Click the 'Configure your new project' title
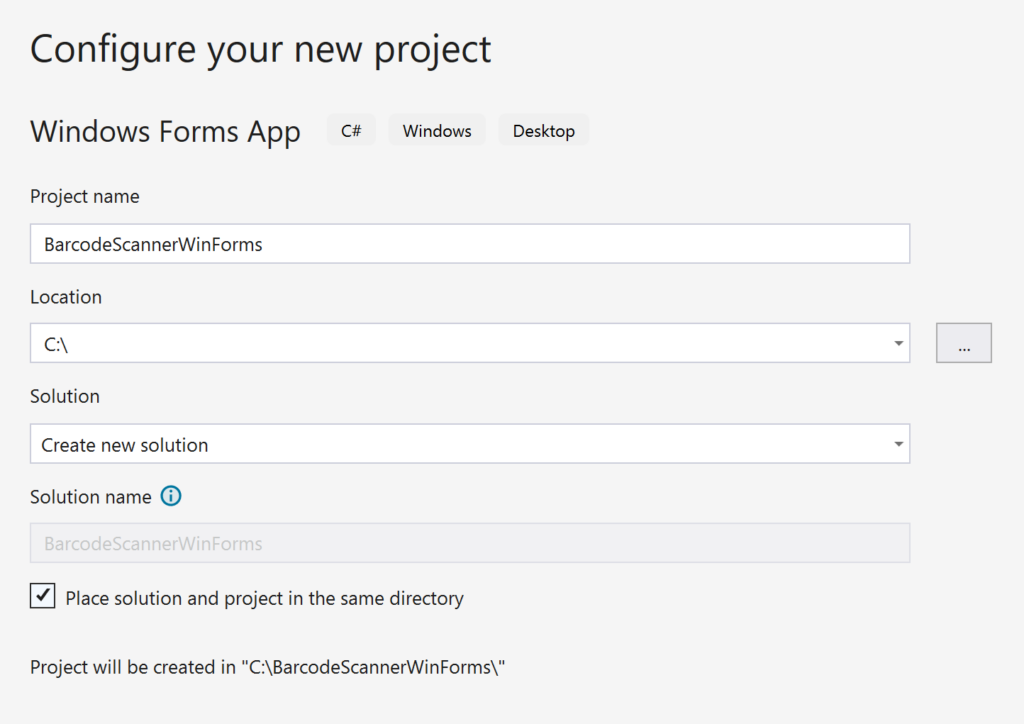The height and width of the screenshot is (724, 1024). tap(261, 49)
